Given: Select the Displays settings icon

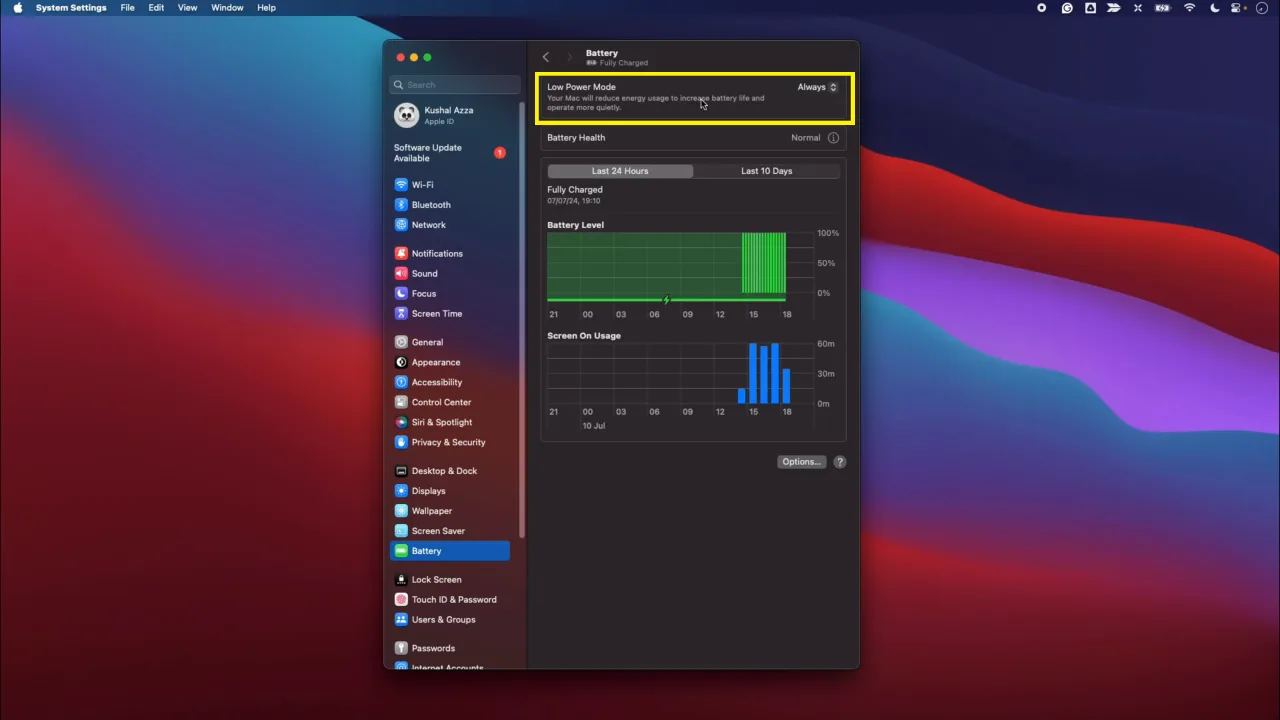Looking at the screenshot, I should (x=403, y=490).
